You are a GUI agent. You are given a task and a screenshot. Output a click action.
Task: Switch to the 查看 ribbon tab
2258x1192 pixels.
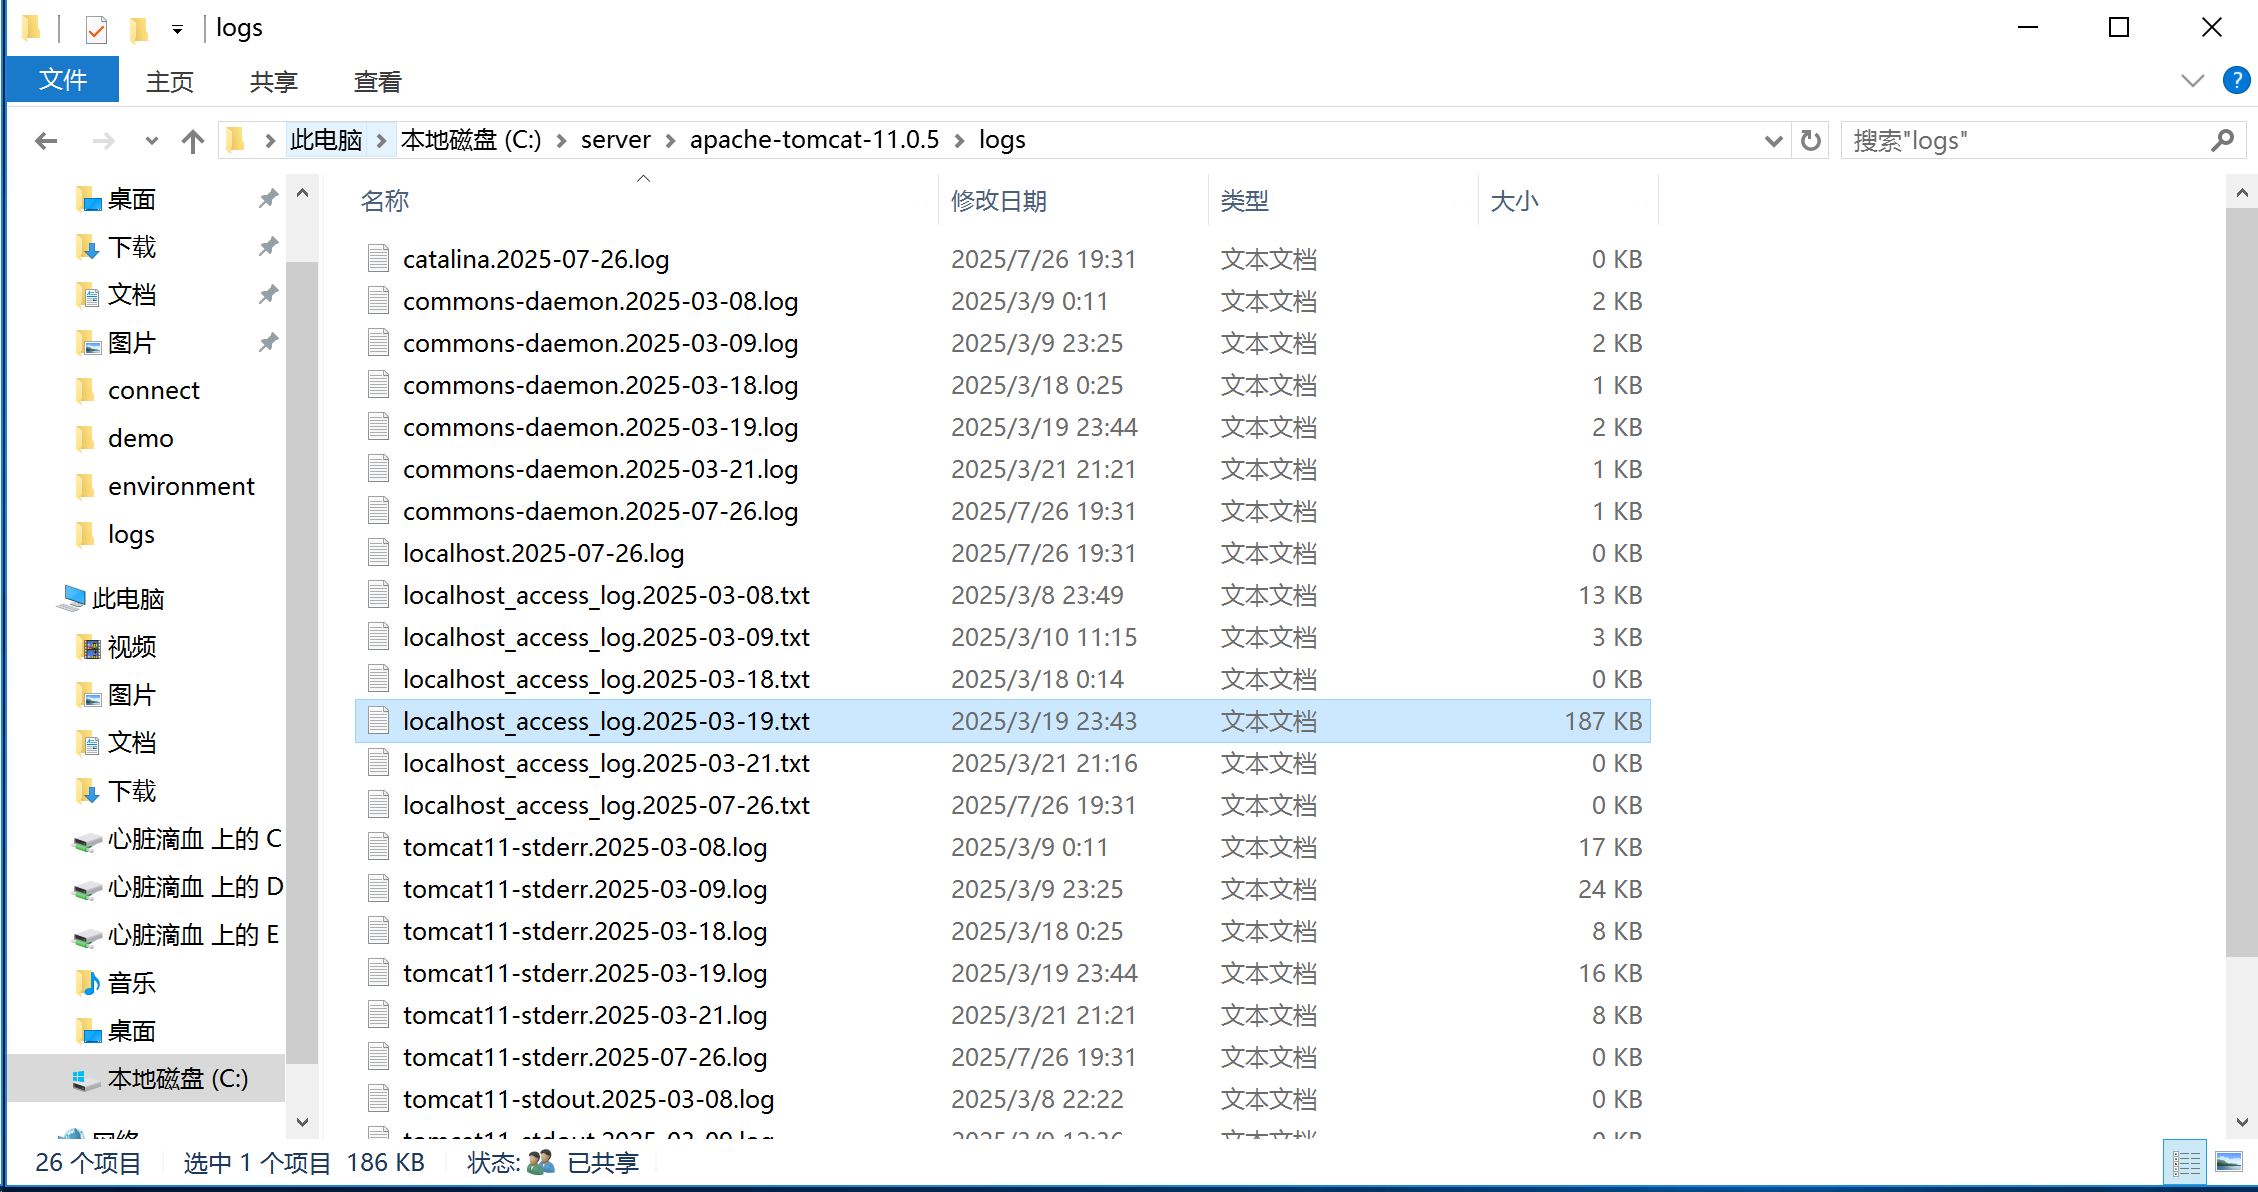tap(377, 82)
